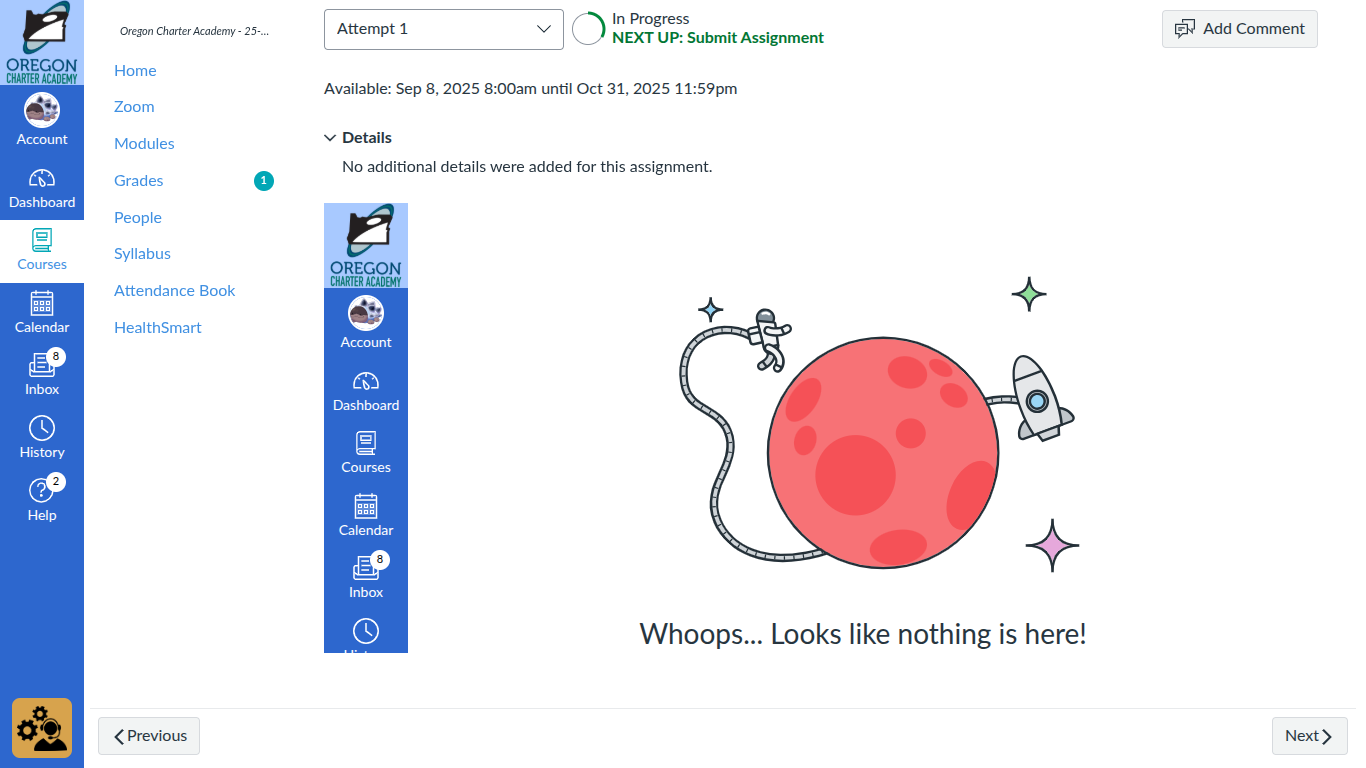Open the embedded screenshot thumbnail
Screen dimensions: 1366x768
tap(366, 428)
